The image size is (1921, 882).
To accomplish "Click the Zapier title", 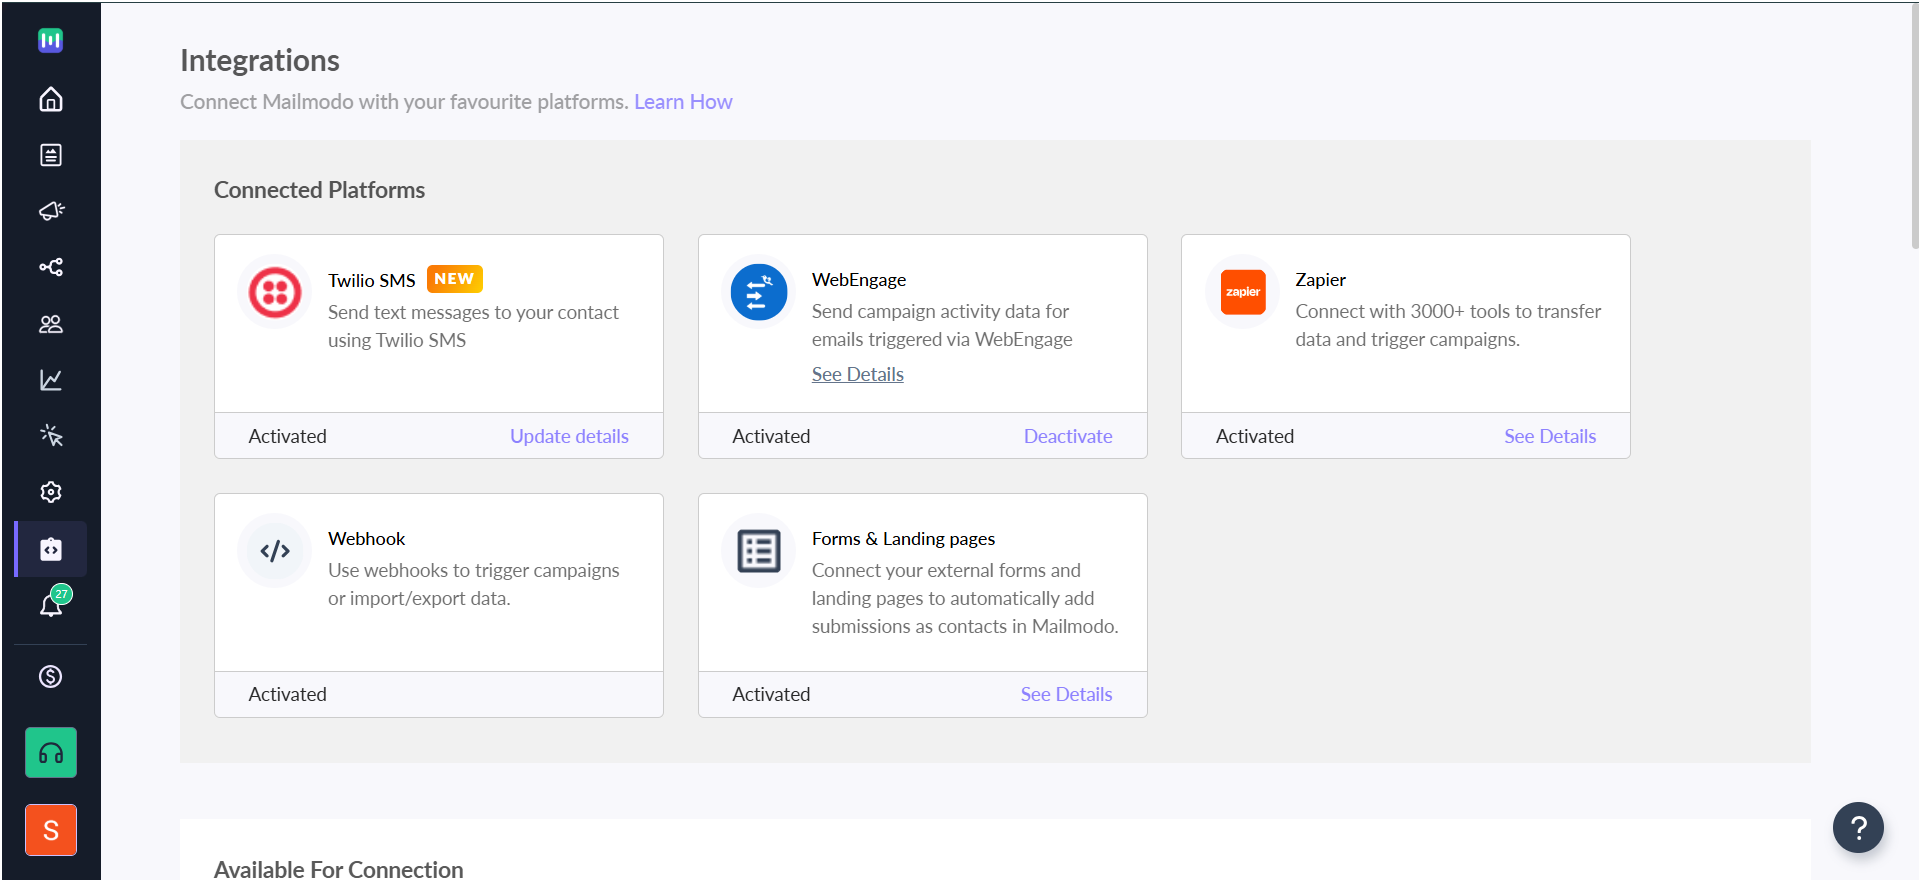I will click(x=1321, y=280).
